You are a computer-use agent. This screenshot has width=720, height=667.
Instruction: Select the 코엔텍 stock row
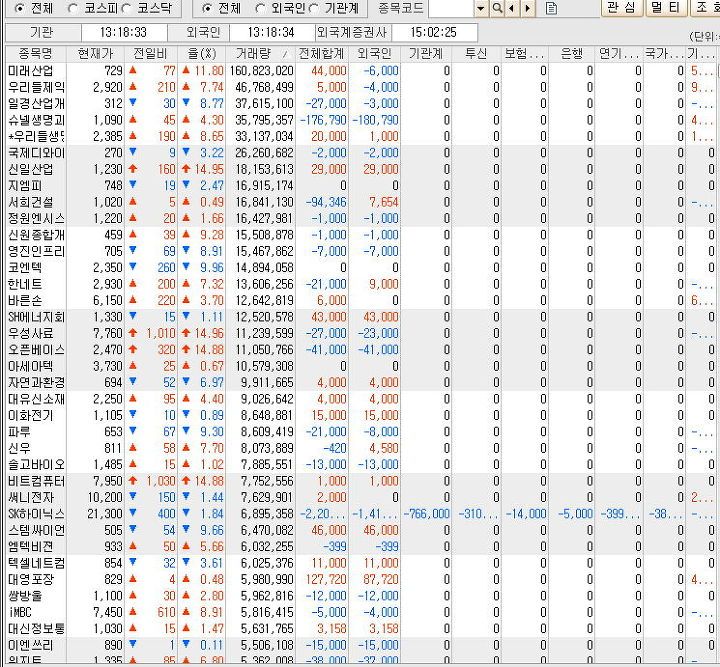coord(360,268)
